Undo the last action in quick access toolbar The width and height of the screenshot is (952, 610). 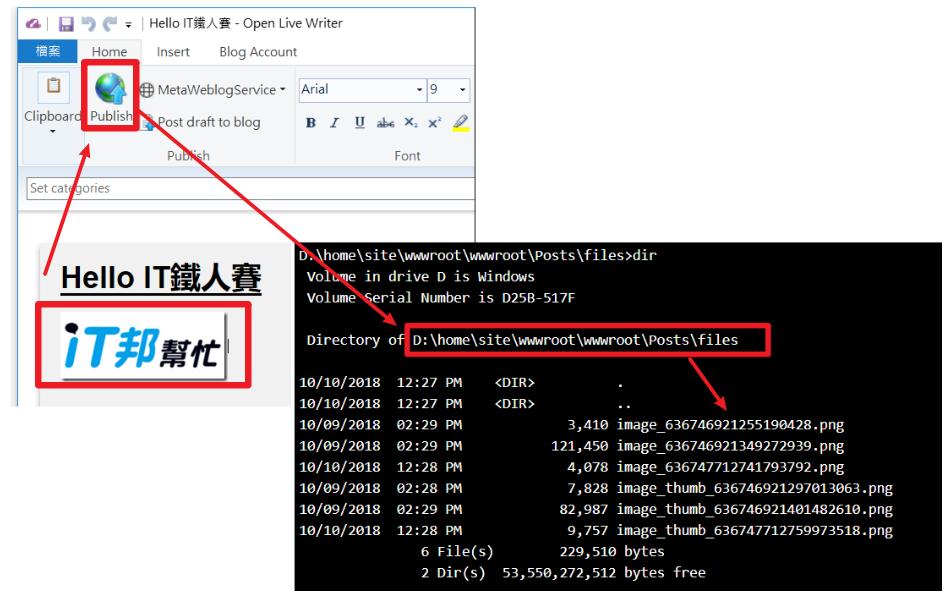click(x=89, y=24)
